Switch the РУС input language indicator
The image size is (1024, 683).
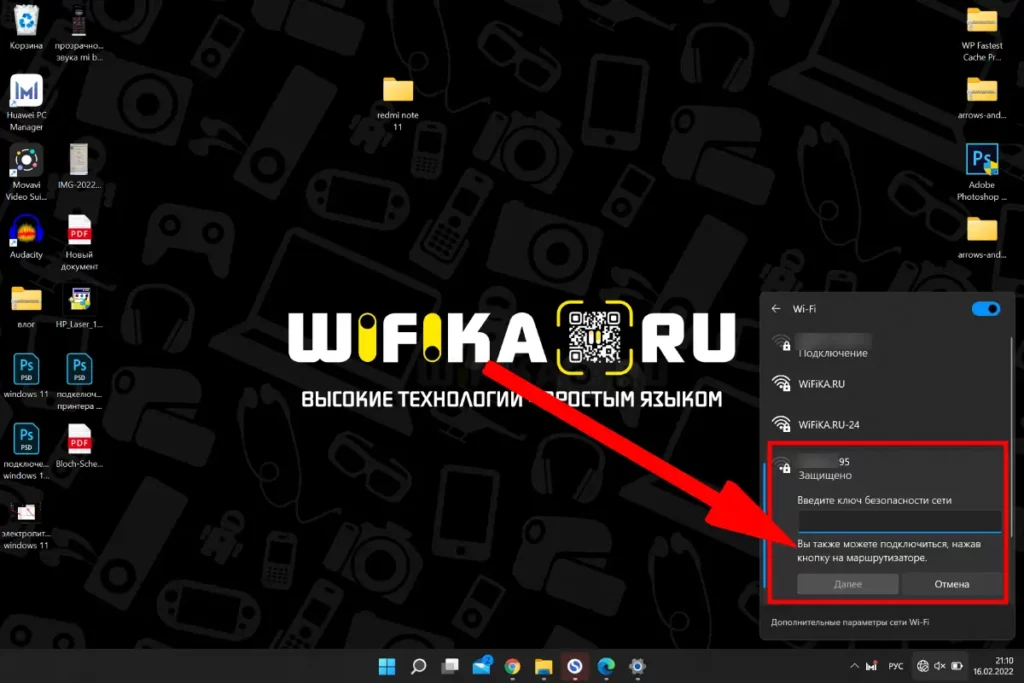point(896,666)
